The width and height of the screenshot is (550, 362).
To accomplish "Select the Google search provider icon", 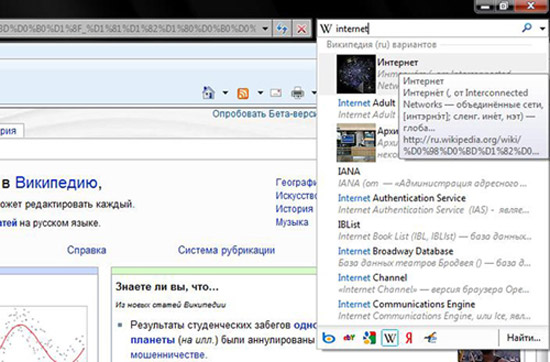I will 369,338.
